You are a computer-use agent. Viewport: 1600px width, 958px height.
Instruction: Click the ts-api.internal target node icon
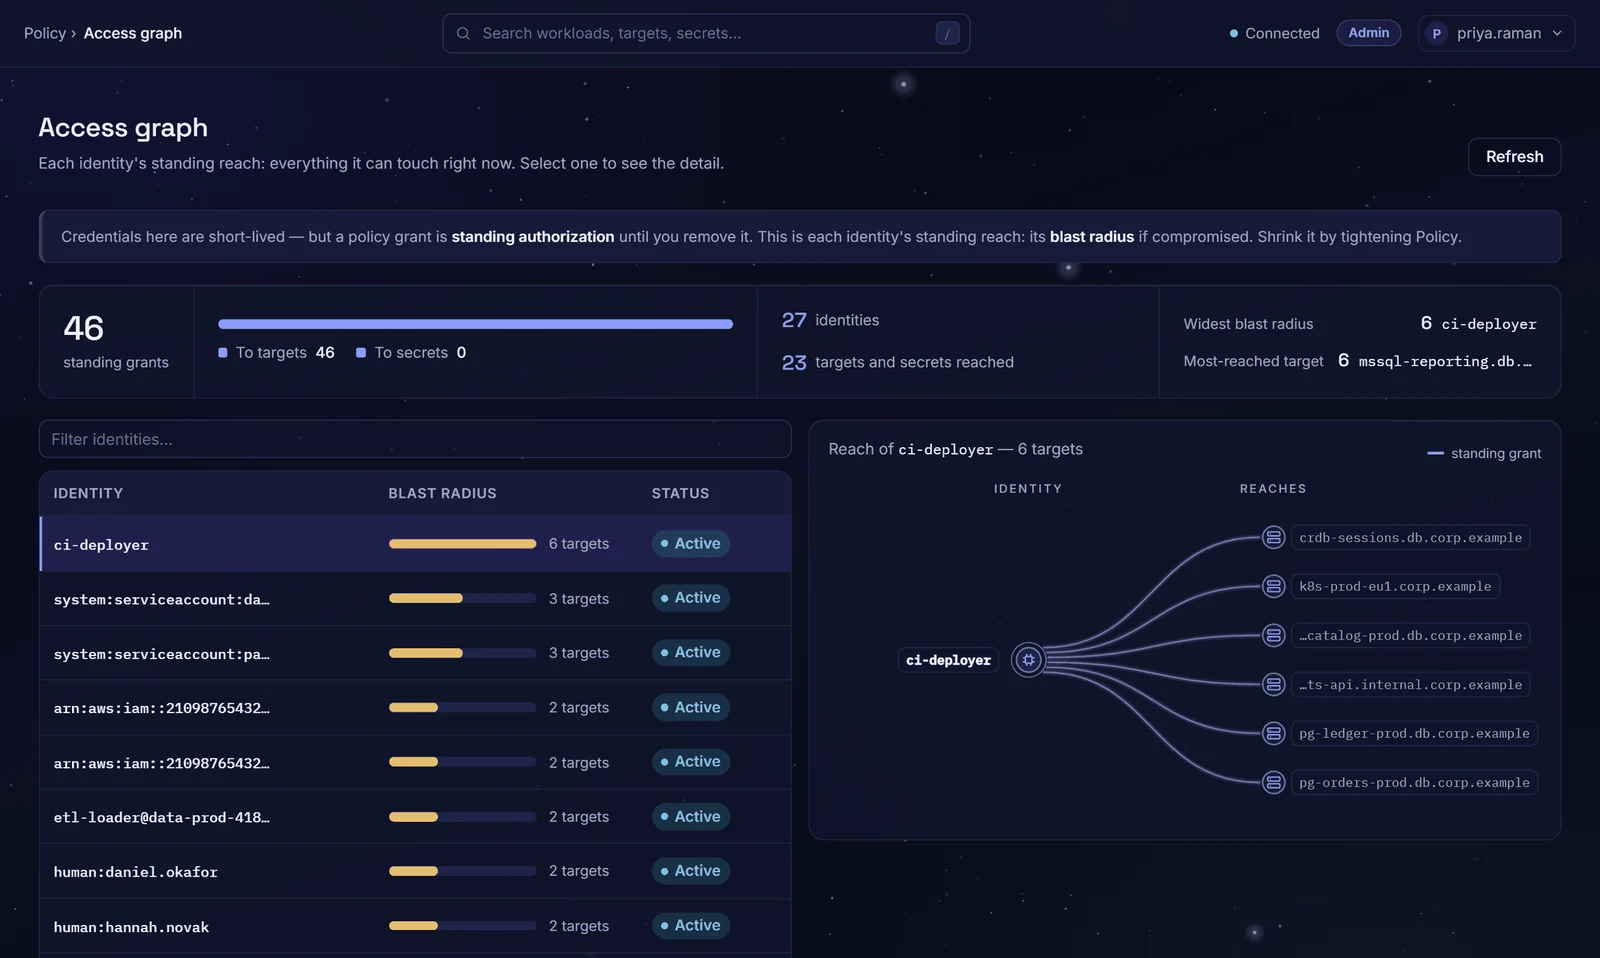(x=1273, y=684)
